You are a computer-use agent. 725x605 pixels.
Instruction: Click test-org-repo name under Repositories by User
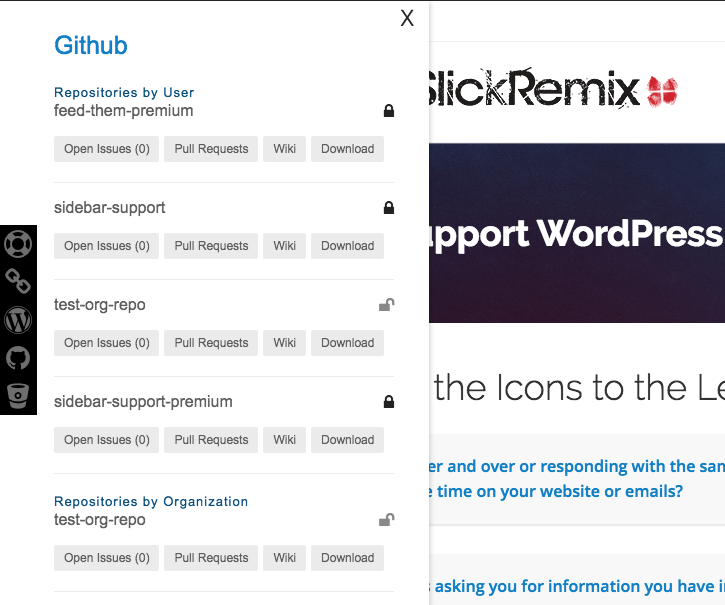coord(100,305)
